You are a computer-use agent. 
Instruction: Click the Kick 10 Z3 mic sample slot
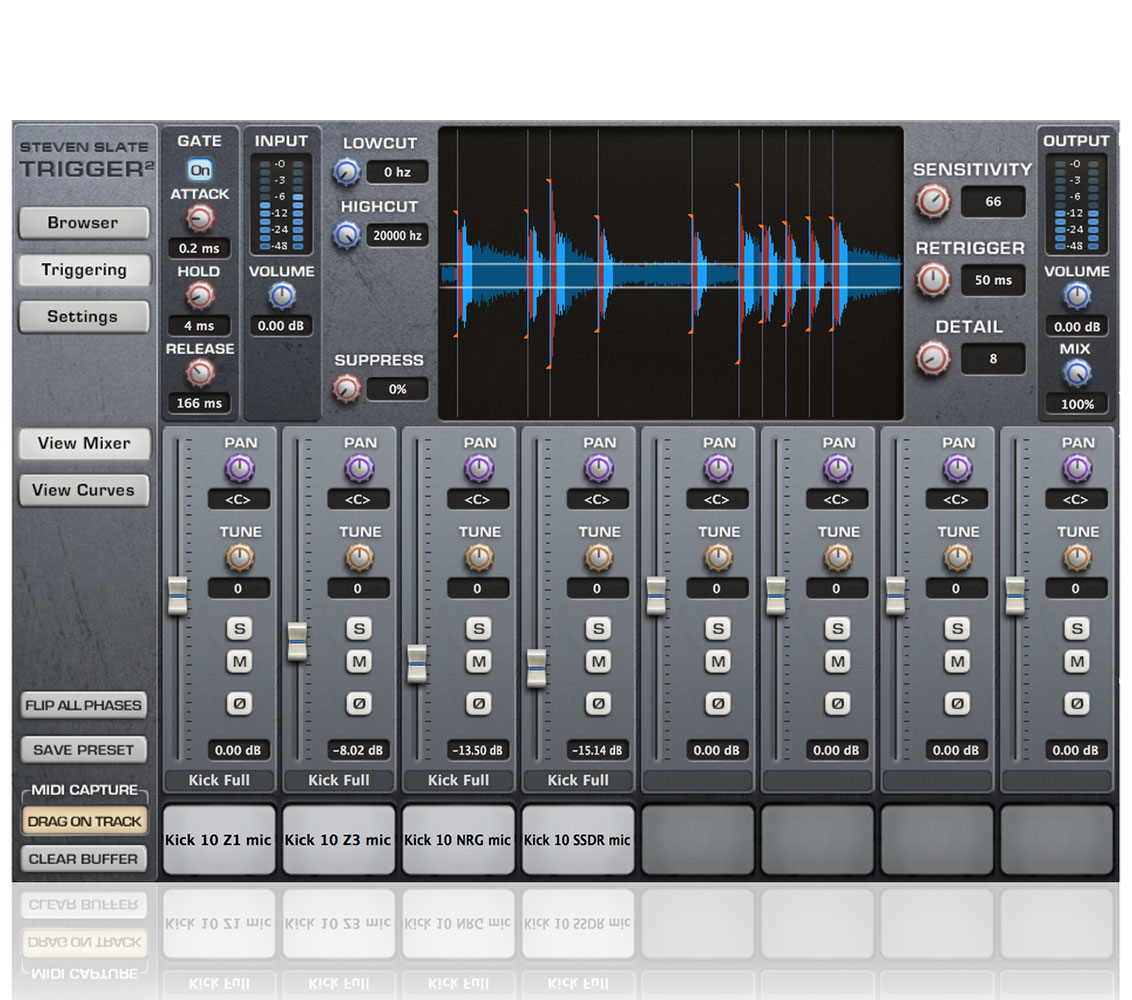click(339, 840)
